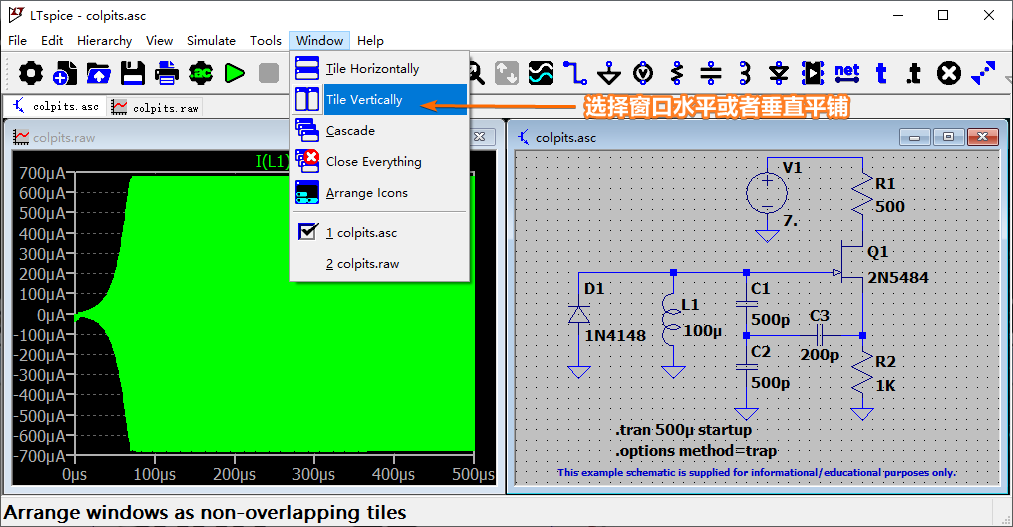Open the settings gear in toolbar
The width and height of the screenshot is (1013, 527).
pyautogui.click(x=31, y=73)
